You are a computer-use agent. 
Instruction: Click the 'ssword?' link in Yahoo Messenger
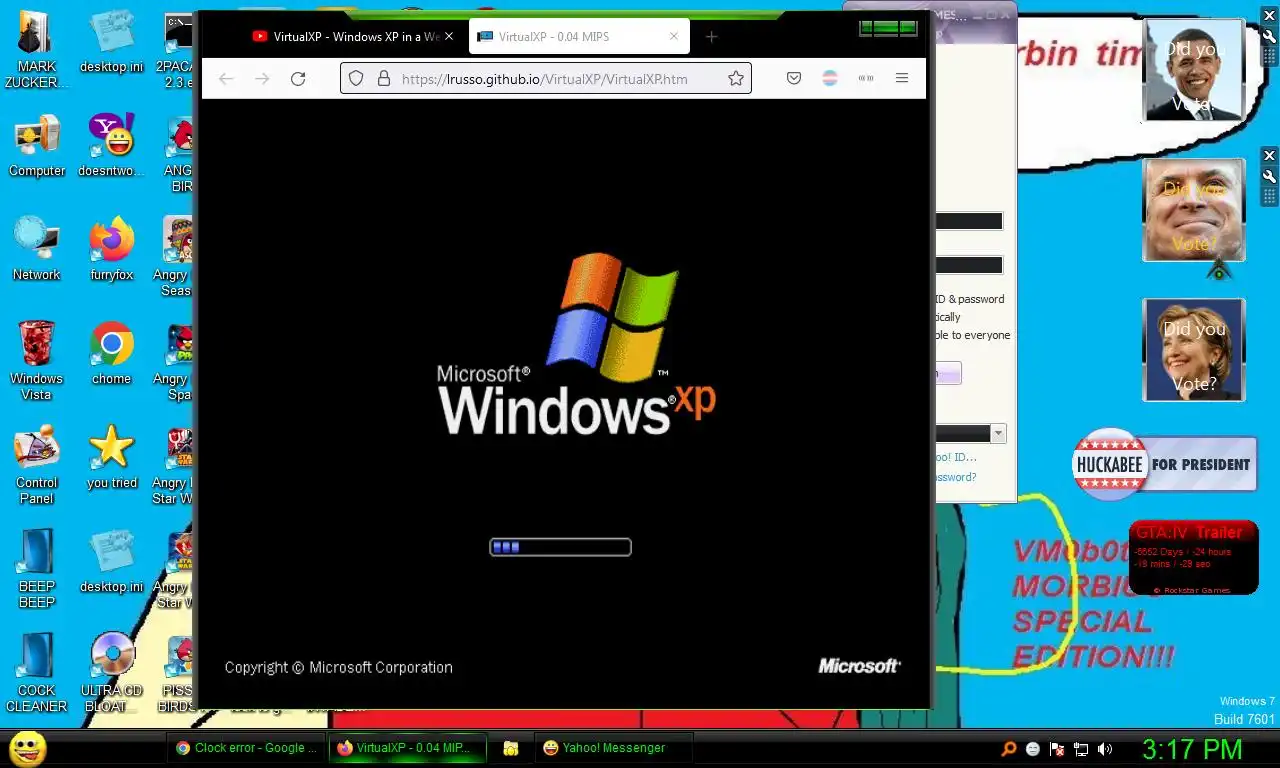[955, 477]
